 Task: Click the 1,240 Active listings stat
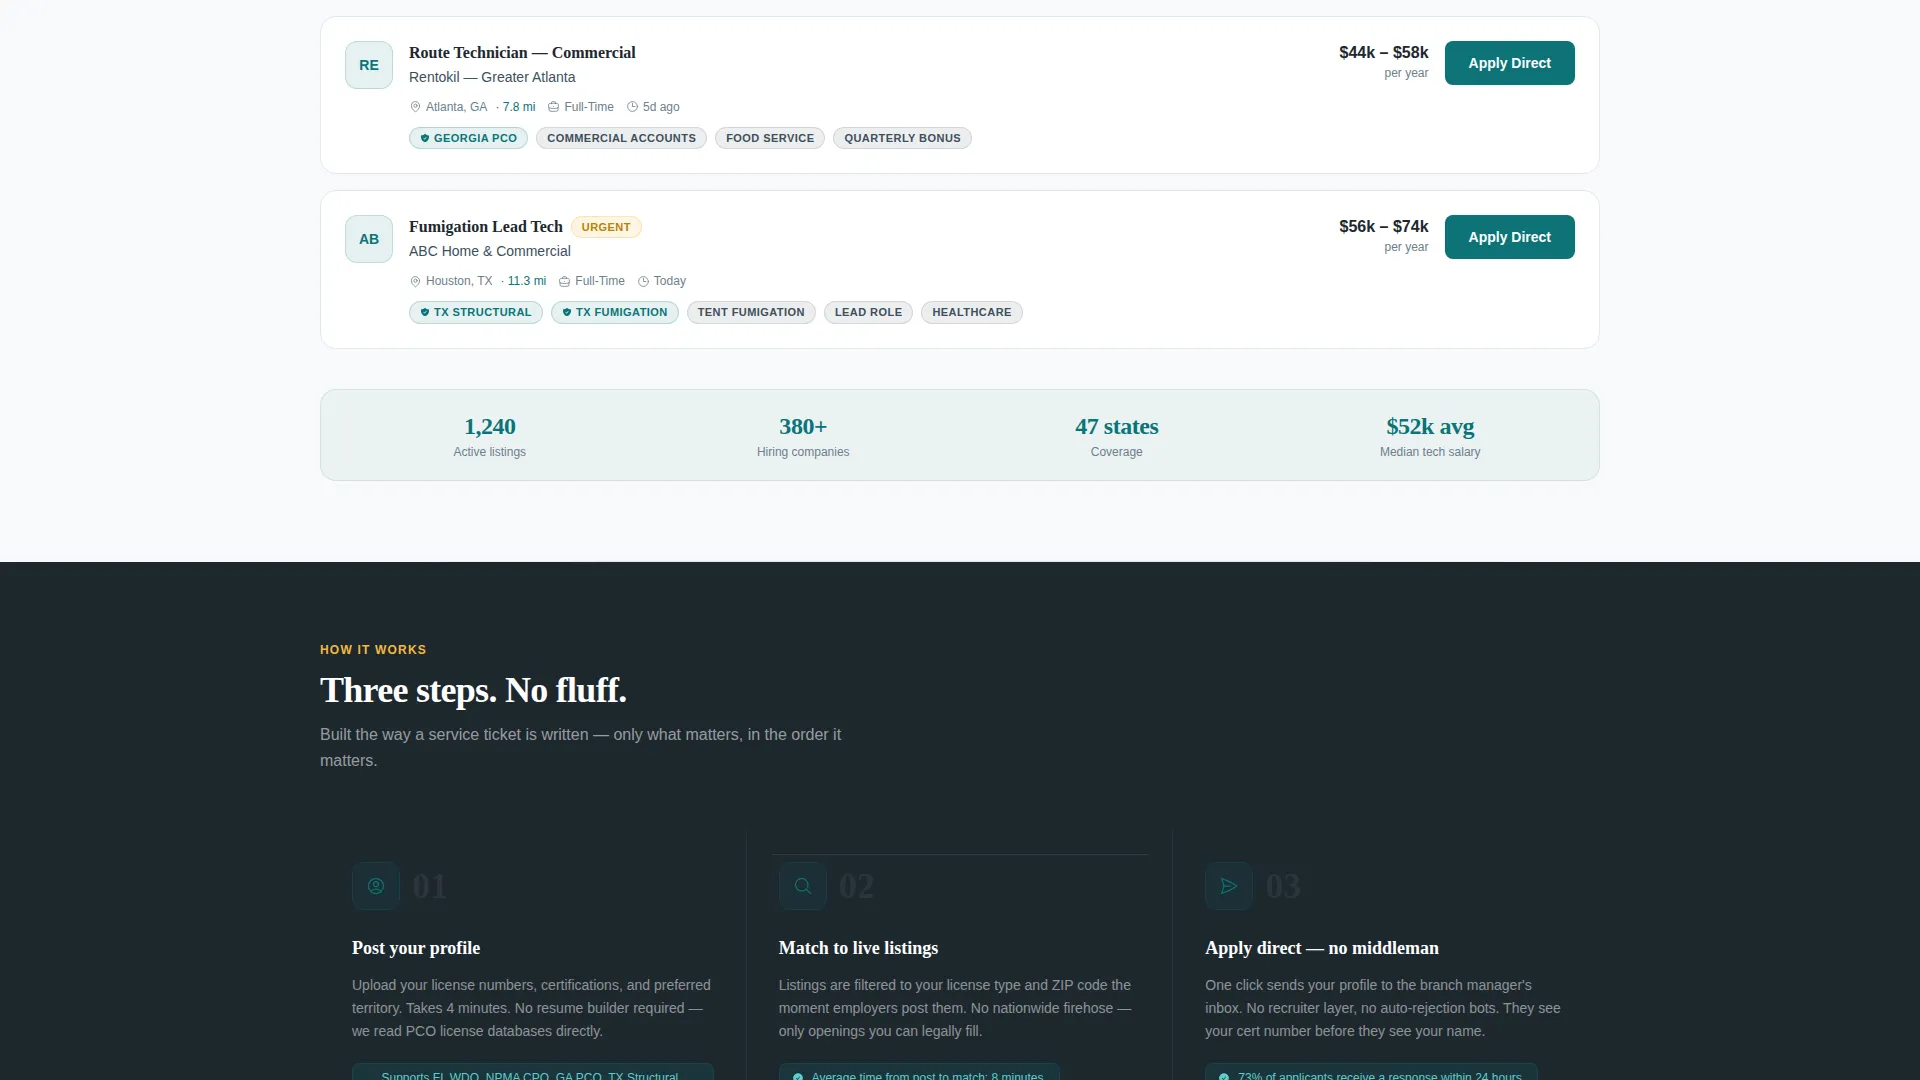click(490, 436)
